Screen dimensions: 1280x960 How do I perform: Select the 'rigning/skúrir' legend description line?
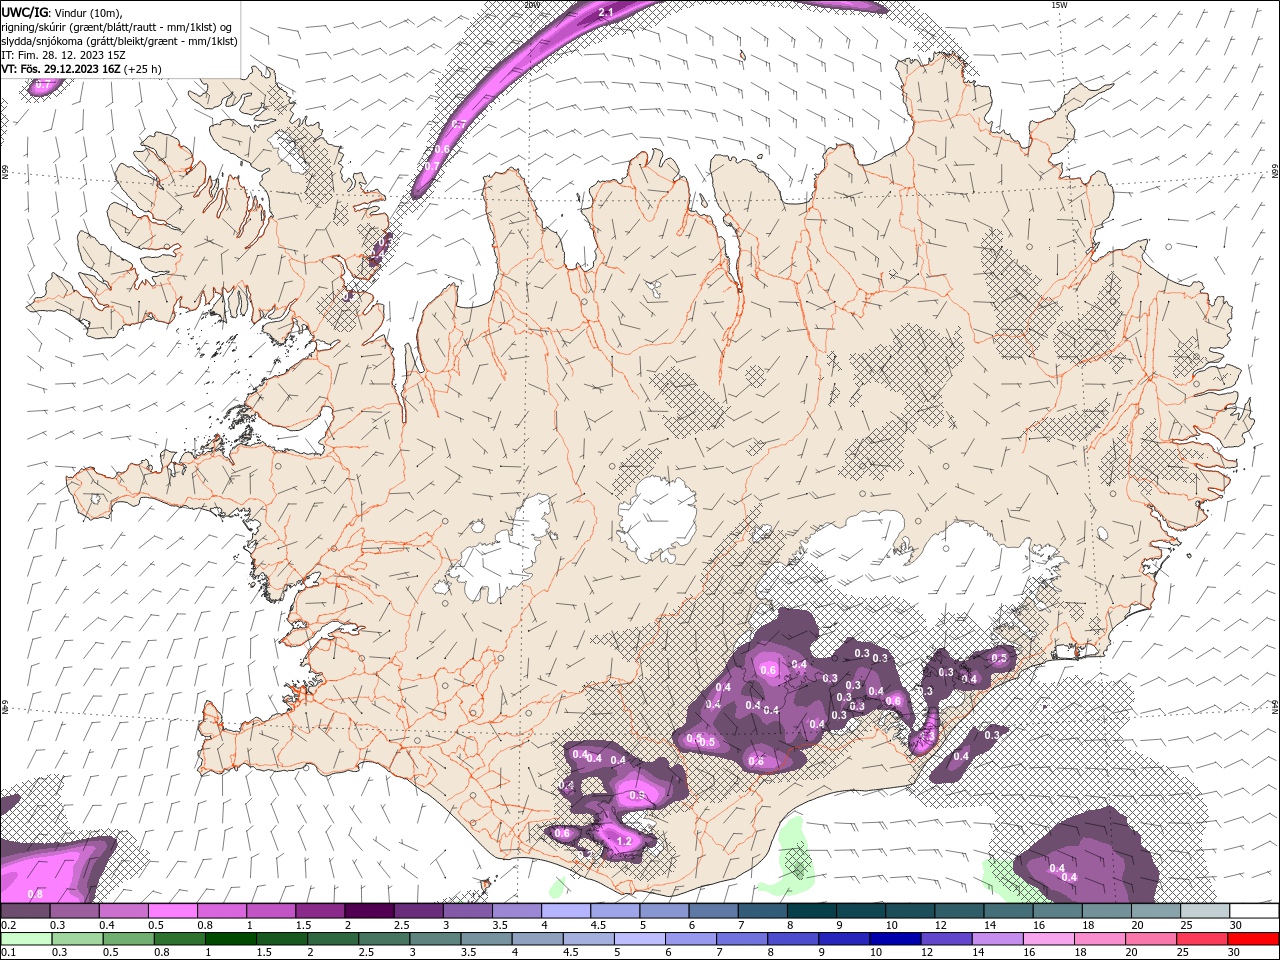pos(116,27)
